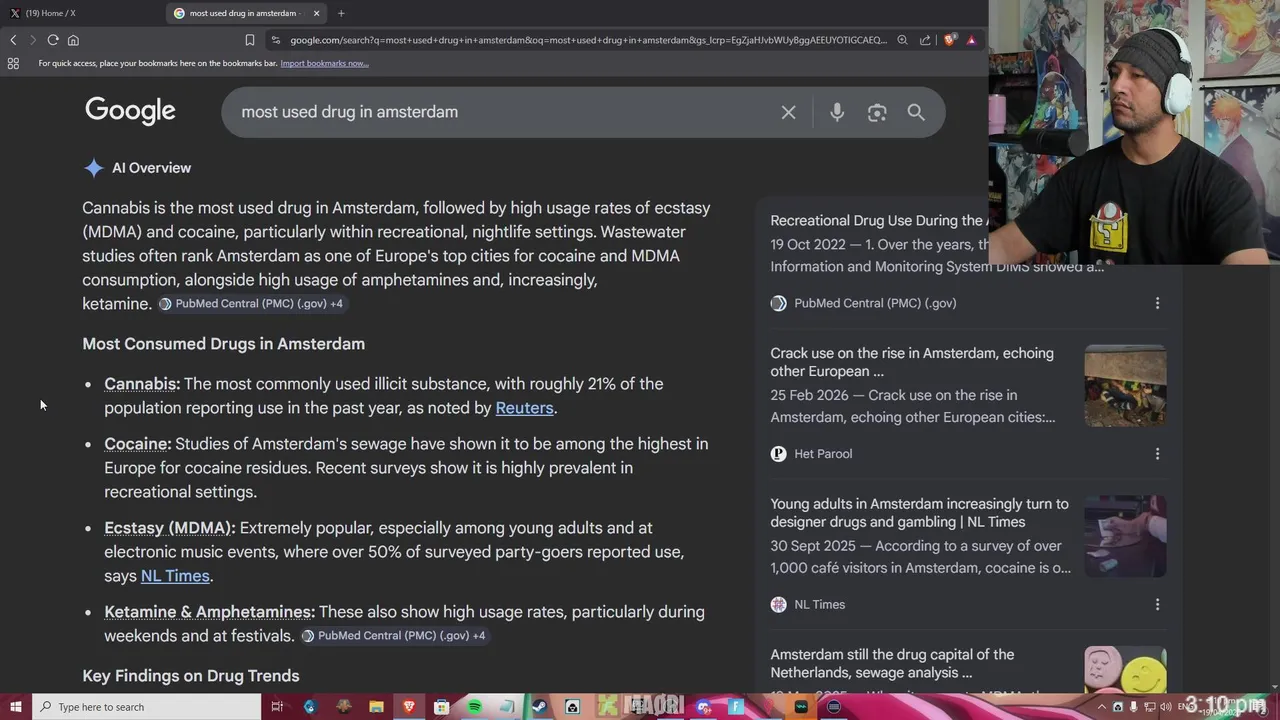Open site settings icon beside the URL

(x=276, y=40)
